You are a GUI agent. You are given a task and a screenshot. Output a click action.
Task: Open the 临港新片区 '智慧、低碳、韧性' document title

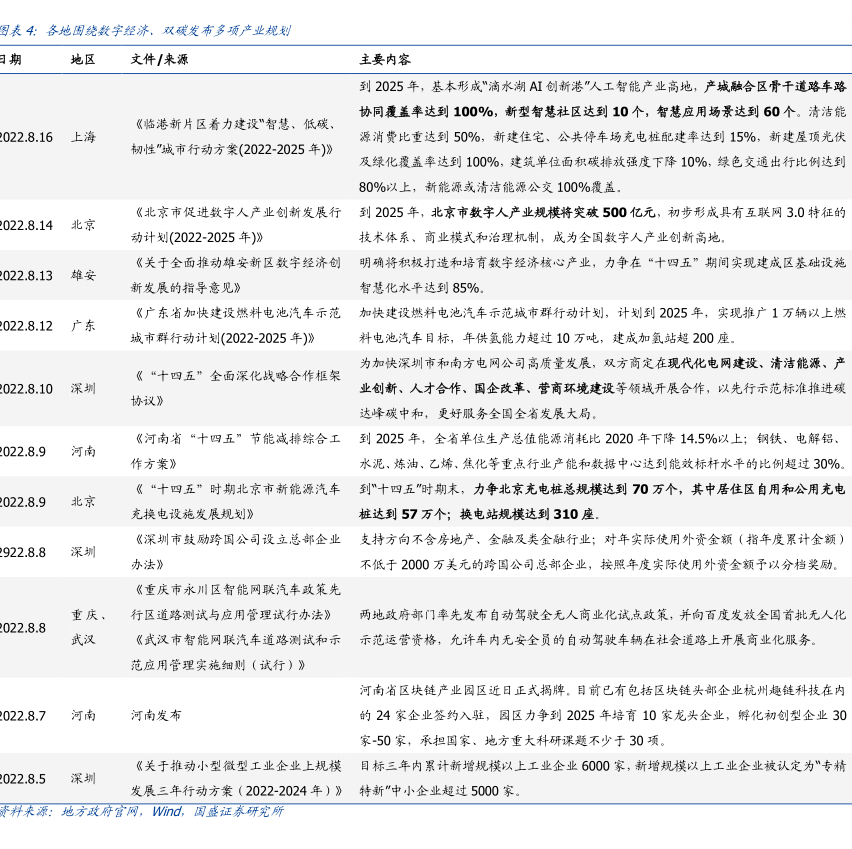(235, 137)
